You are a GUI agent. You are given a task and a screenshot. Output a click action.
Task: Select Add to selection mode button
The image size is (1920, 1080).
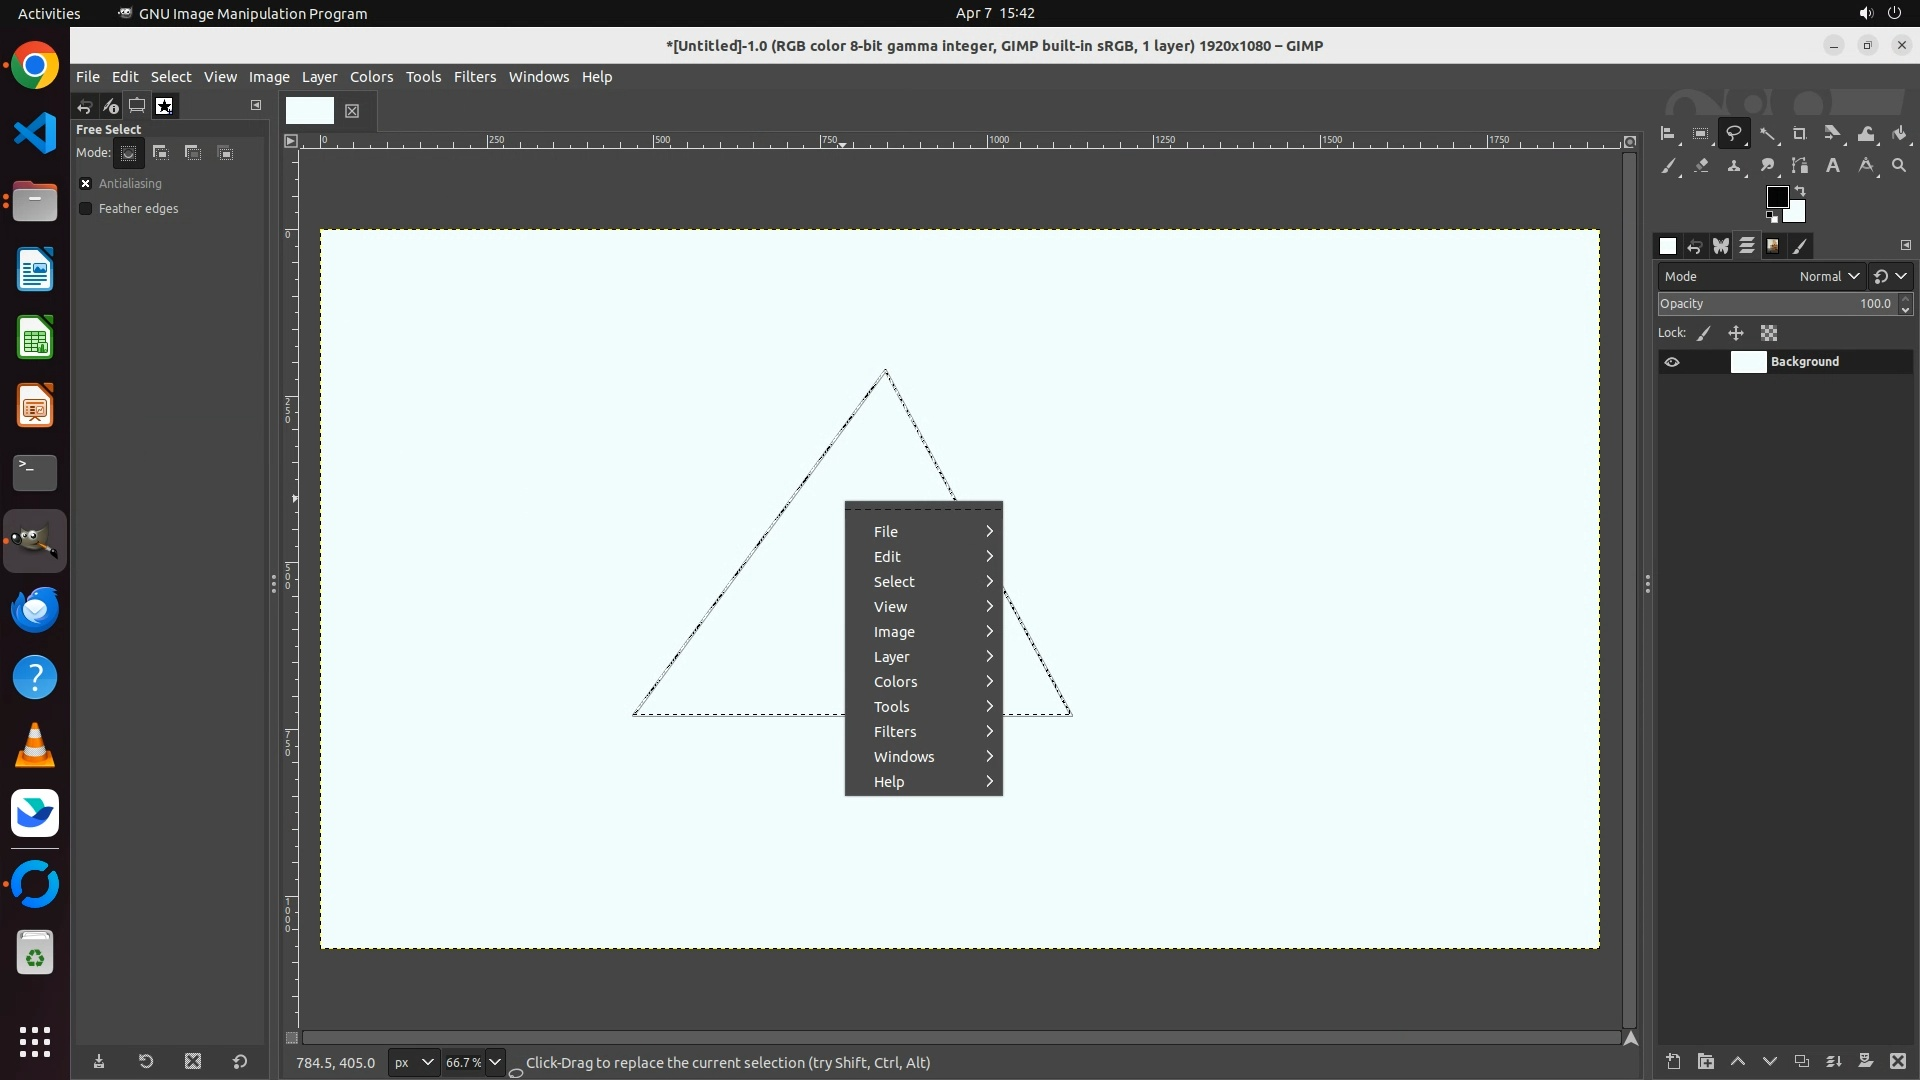[160, 153]
